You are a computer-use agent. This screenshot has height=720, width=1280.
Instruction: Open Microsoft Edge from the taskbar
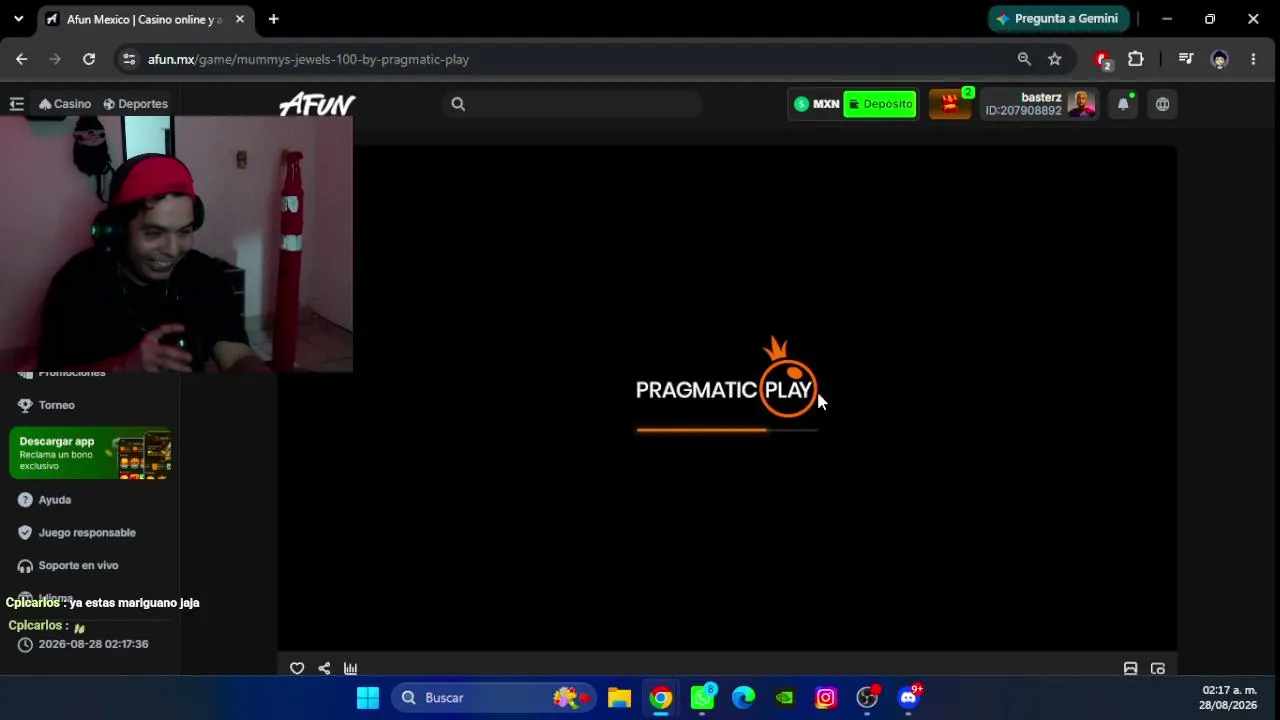coord(743,697)
